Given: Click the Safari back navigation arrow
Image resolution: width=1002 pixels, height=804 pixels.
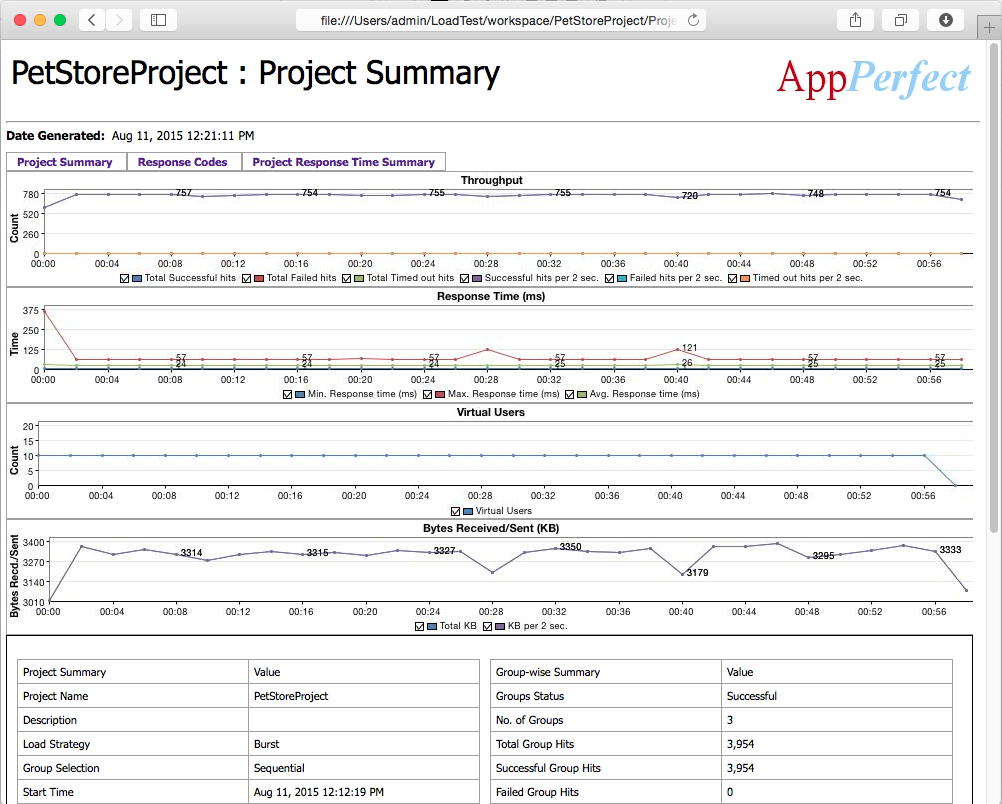Looking at the screenshot, I should 92,20.
